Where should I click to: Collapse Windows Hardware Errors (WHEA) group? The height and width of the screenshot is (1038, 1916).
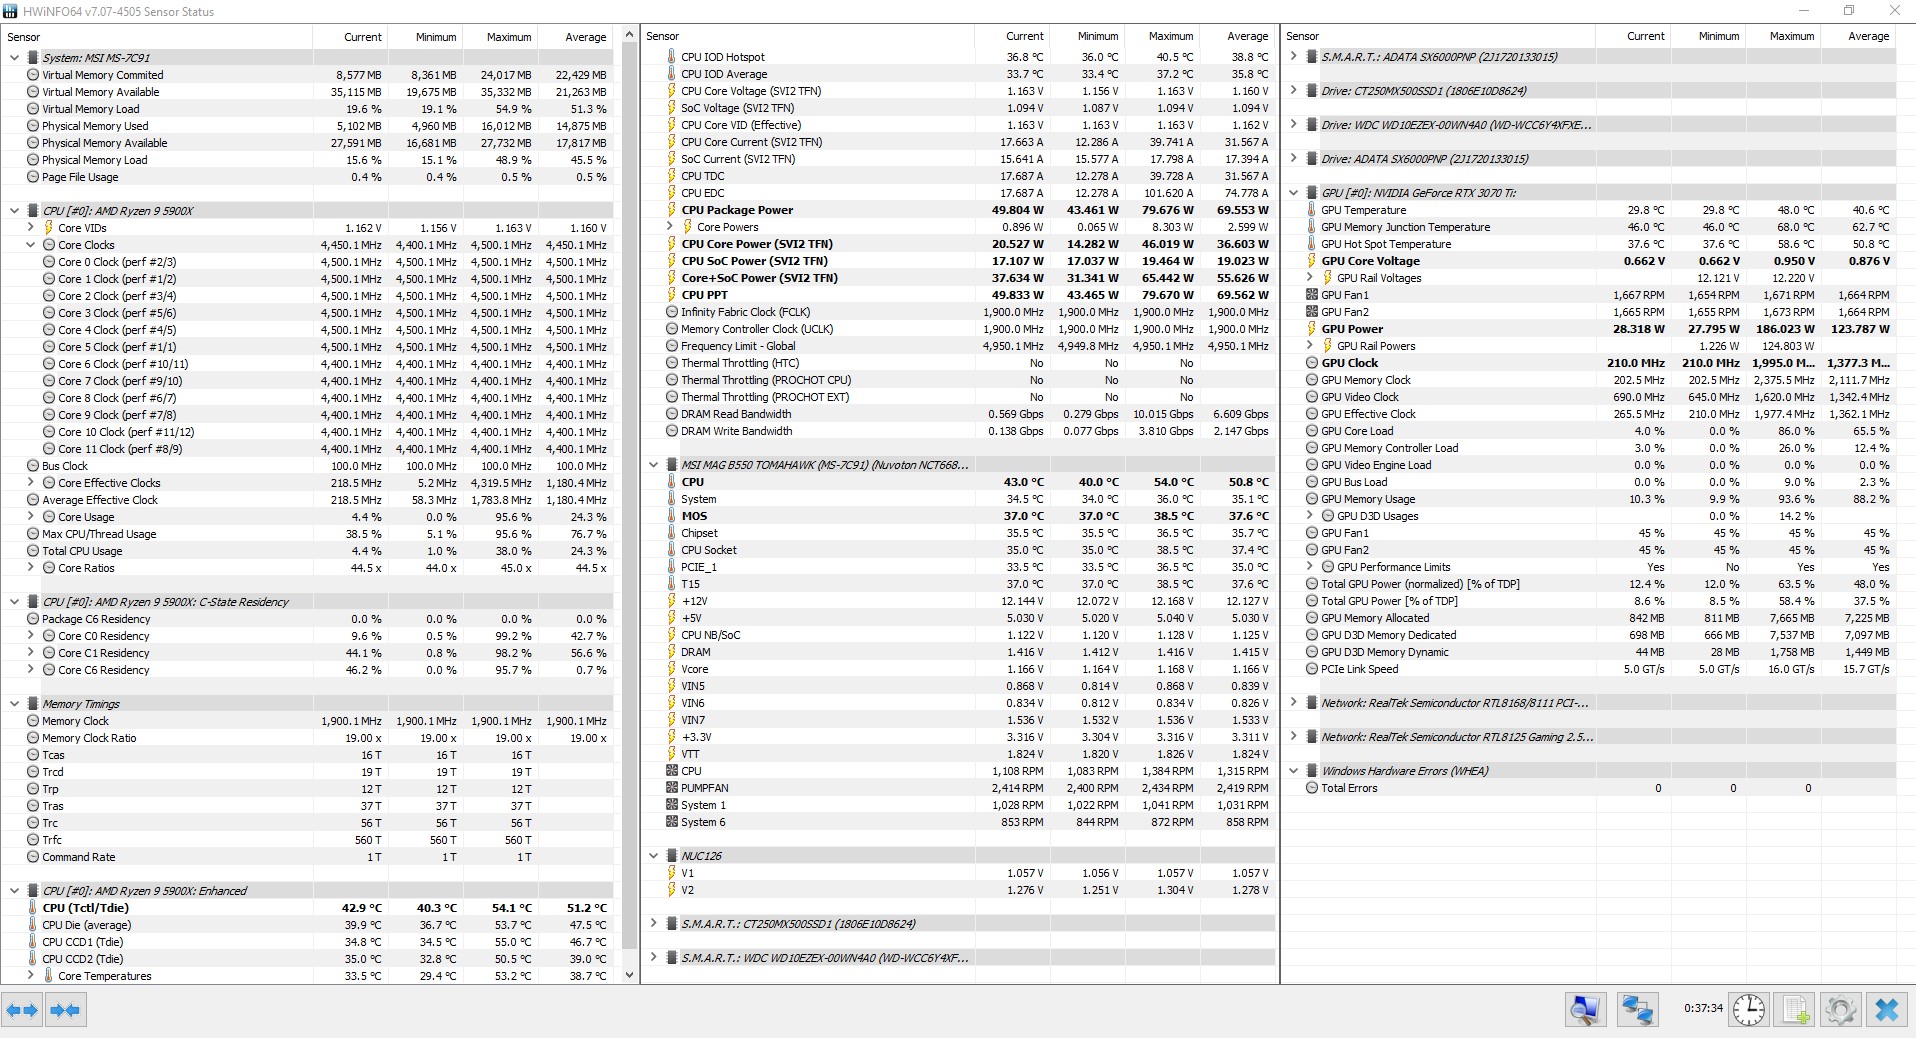click(x=1293, y=771)
